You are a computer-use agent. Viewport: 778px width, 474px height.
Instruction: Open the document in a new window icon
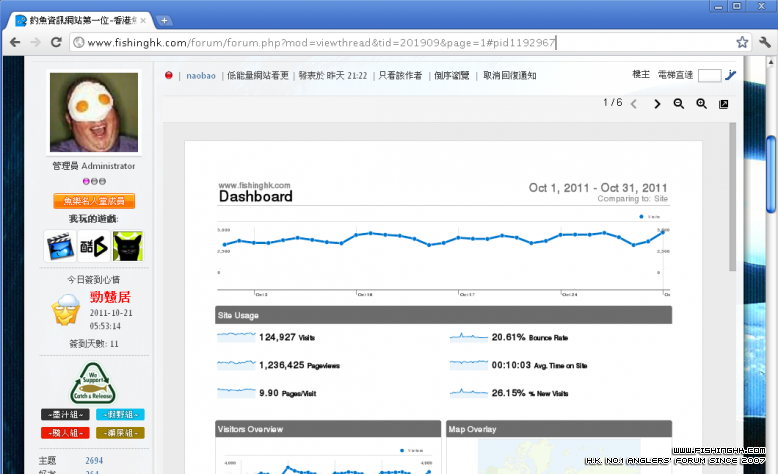coord(723,104)
